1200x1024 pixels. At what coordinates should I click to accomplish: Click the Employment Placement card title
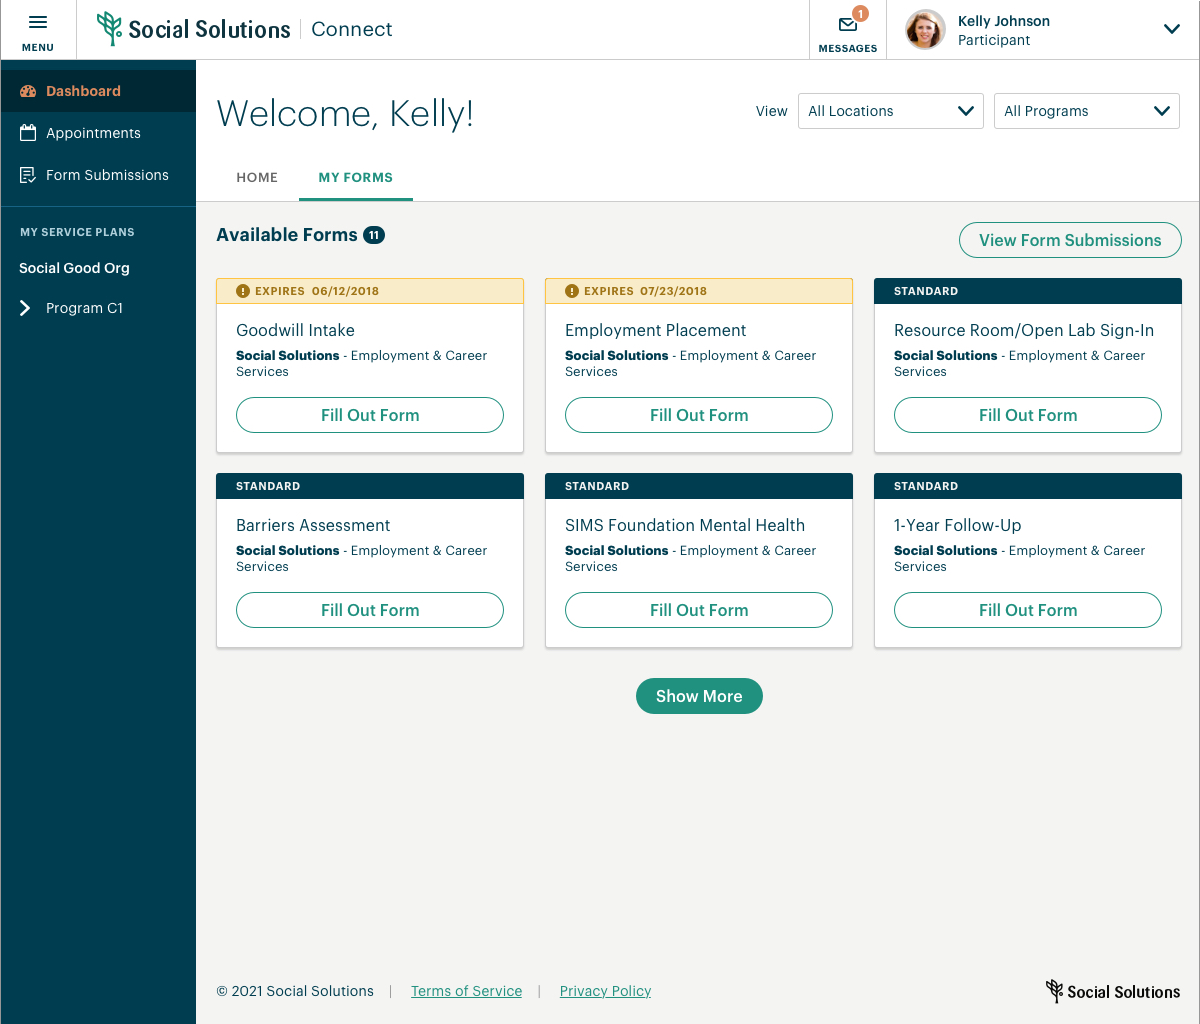[x=655, y=330]
